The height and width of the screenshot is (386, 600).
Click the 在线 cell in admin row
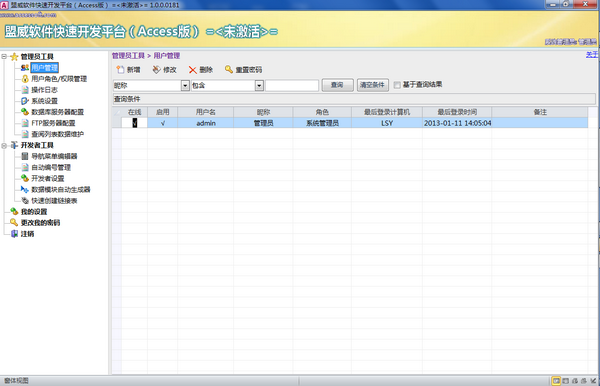tap(134, 123)
